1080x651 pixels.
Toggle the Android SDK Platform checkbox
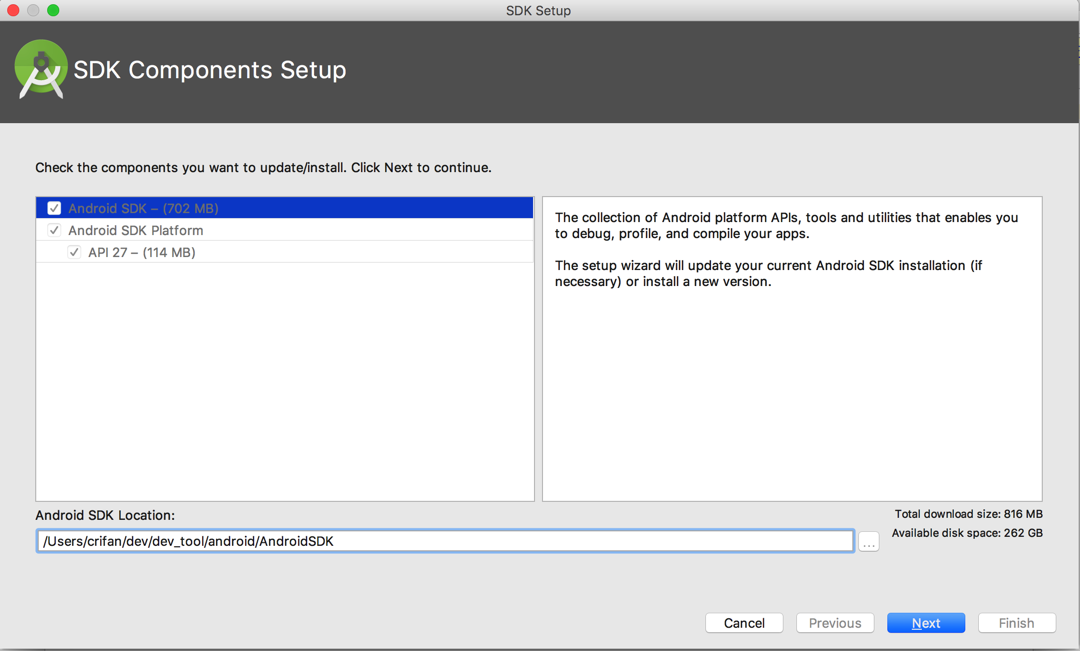[54, 230]
